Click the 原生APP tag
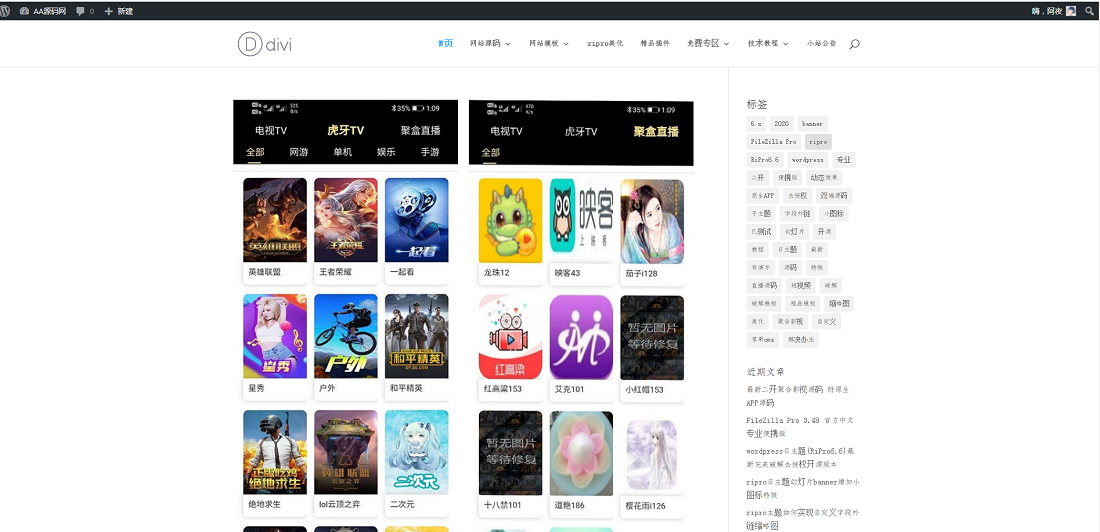This screenshot has height=532, width=1100. (x=763, y=196)
